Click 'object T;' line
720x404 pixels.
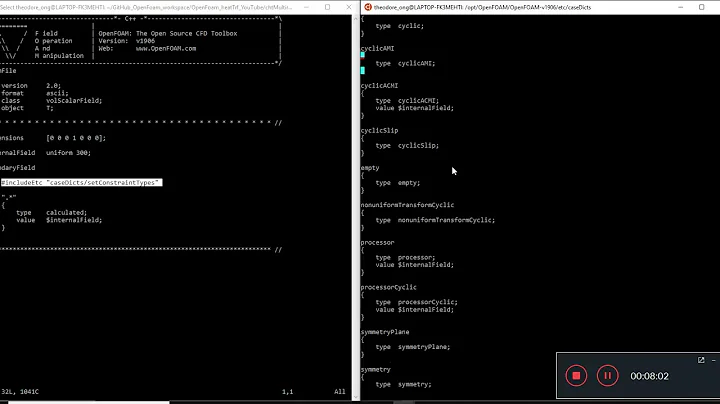[27, 108]
